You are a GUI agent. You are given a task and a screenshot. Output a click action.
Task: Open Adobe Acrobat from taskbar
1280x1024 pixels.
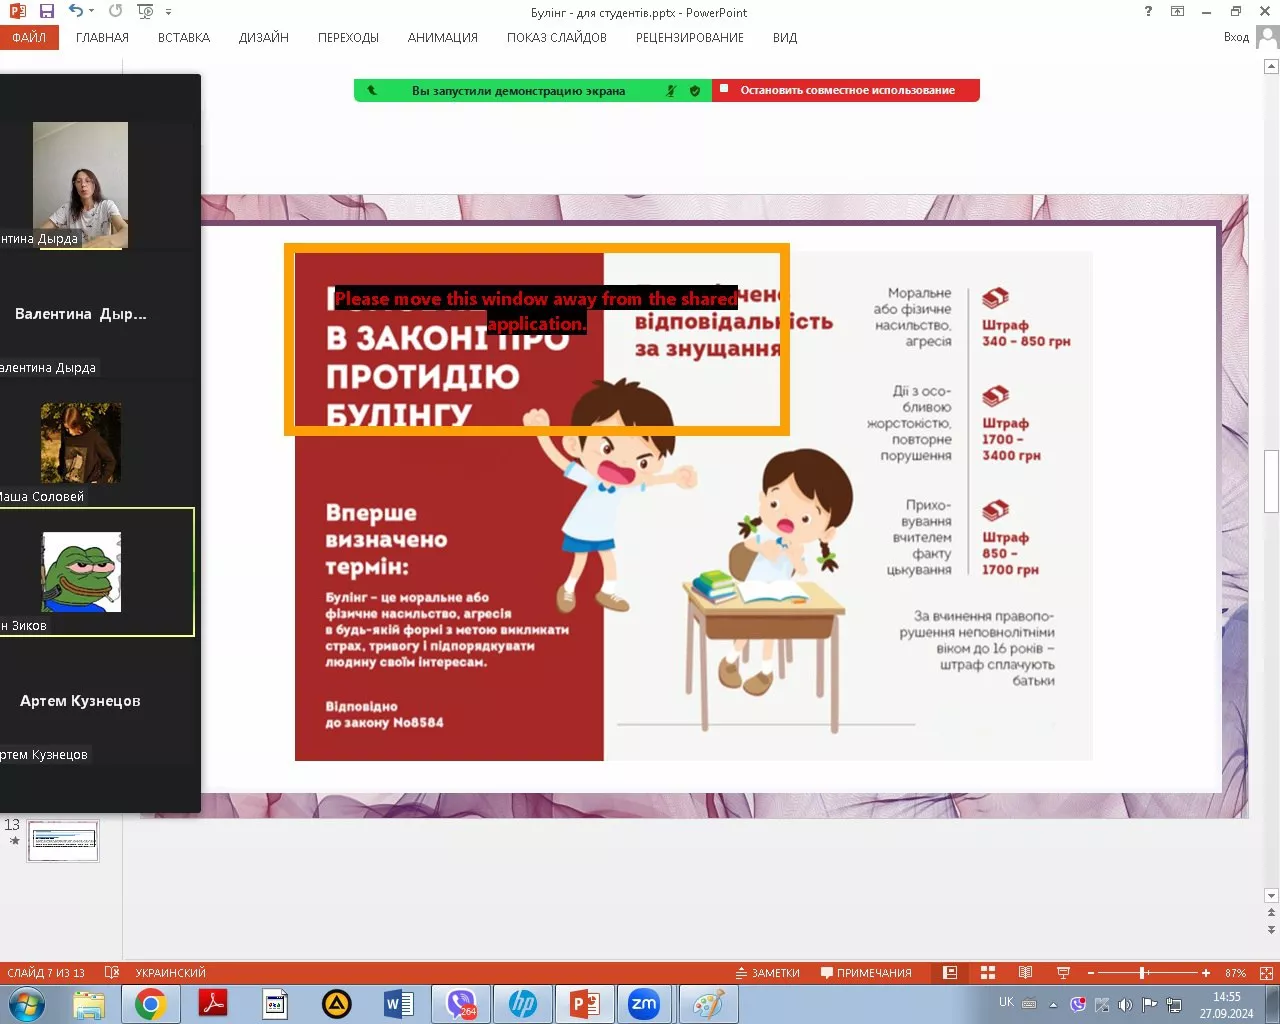pyautogui.click(x=213, y=1004)
